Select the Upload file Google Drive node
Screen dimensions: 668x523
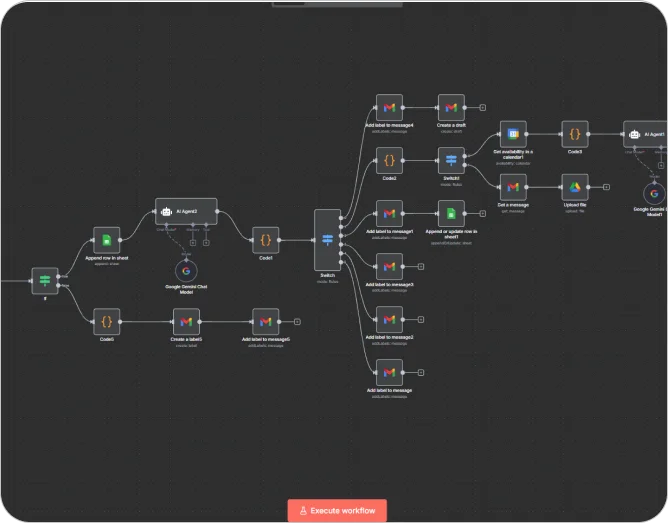pyautogui.click(x=575, y=187)
